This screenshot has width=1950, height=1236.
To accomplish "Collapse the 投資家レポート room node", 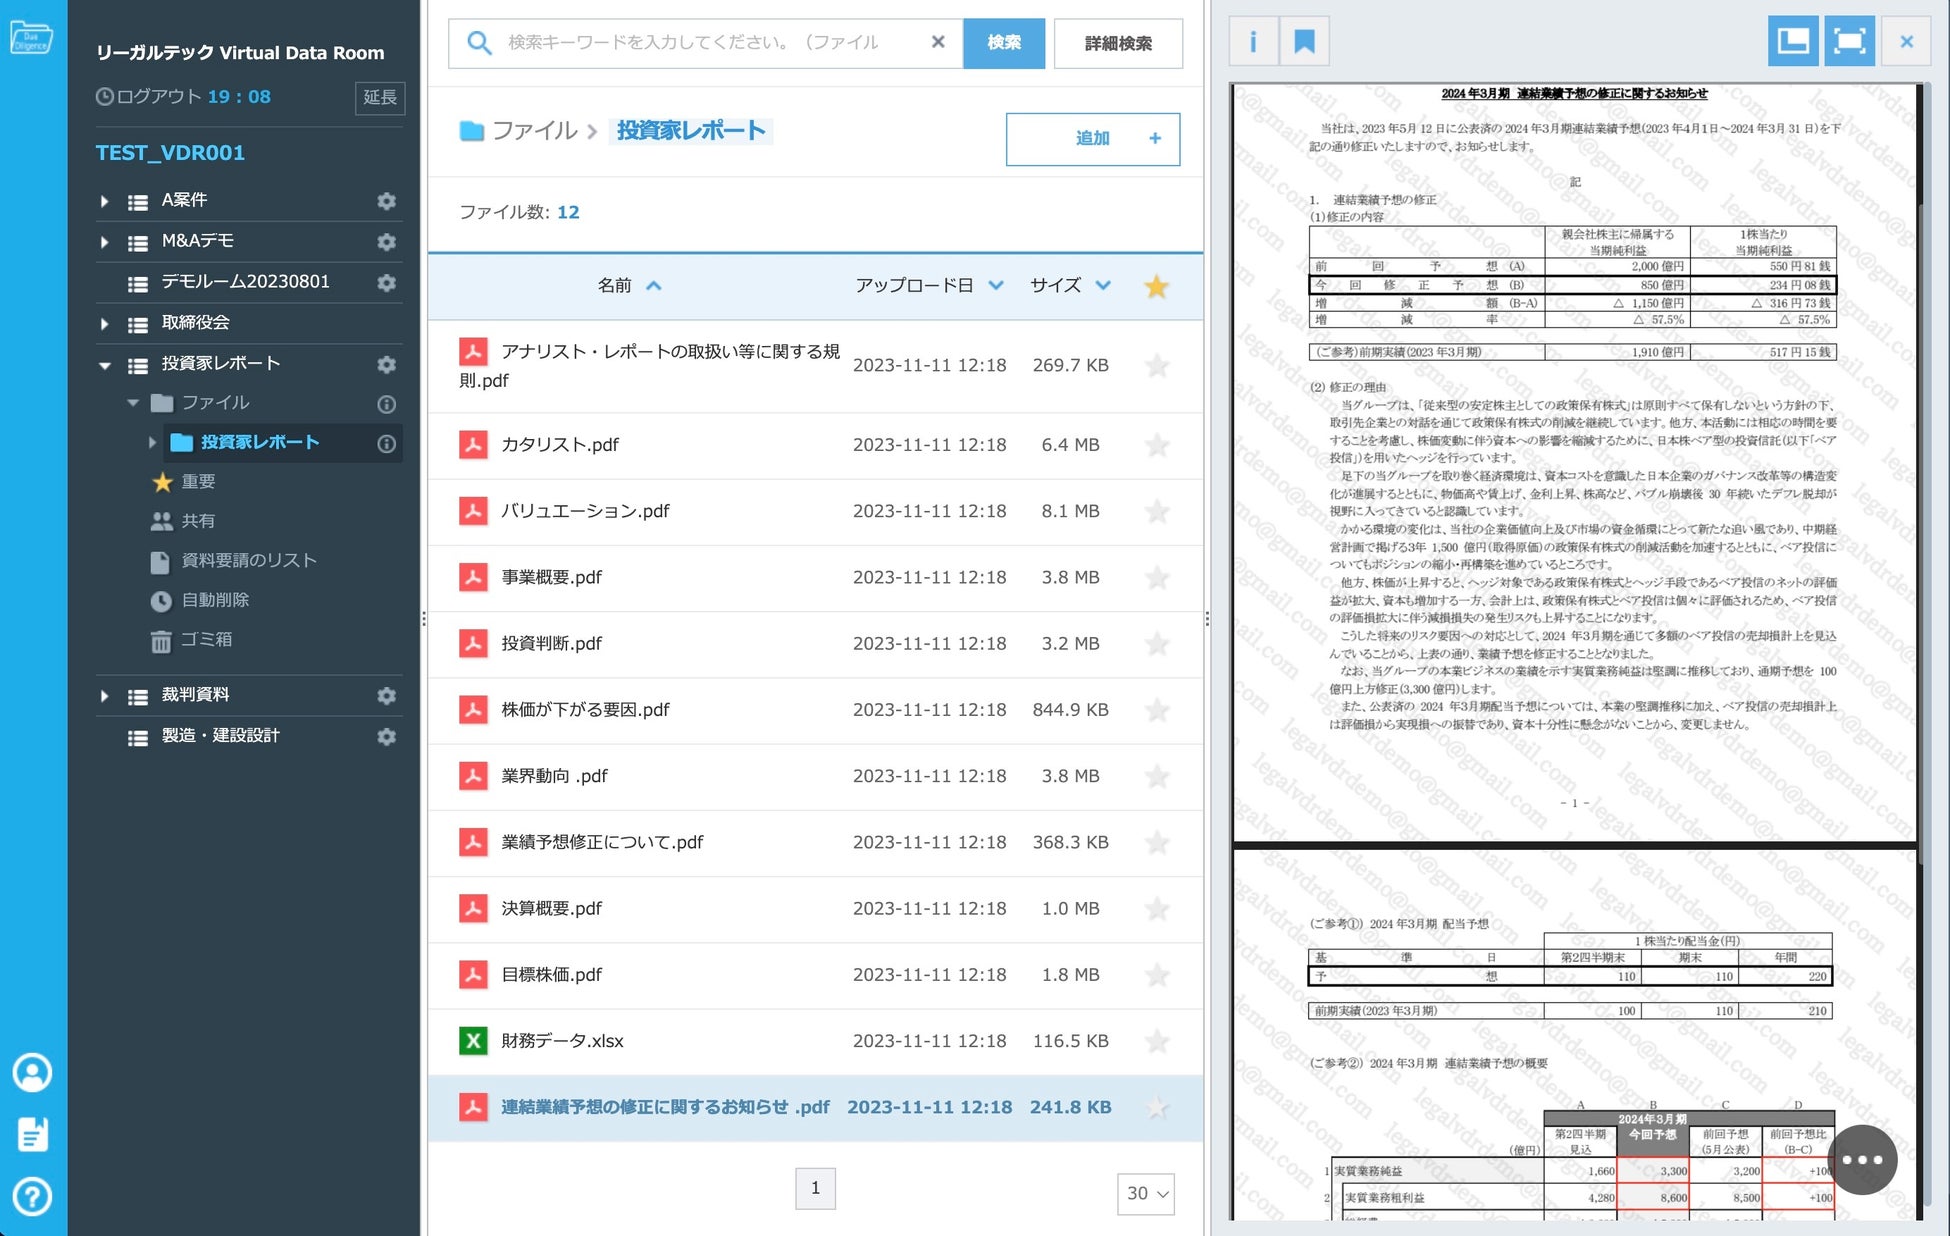I will [x=104, y=365].
